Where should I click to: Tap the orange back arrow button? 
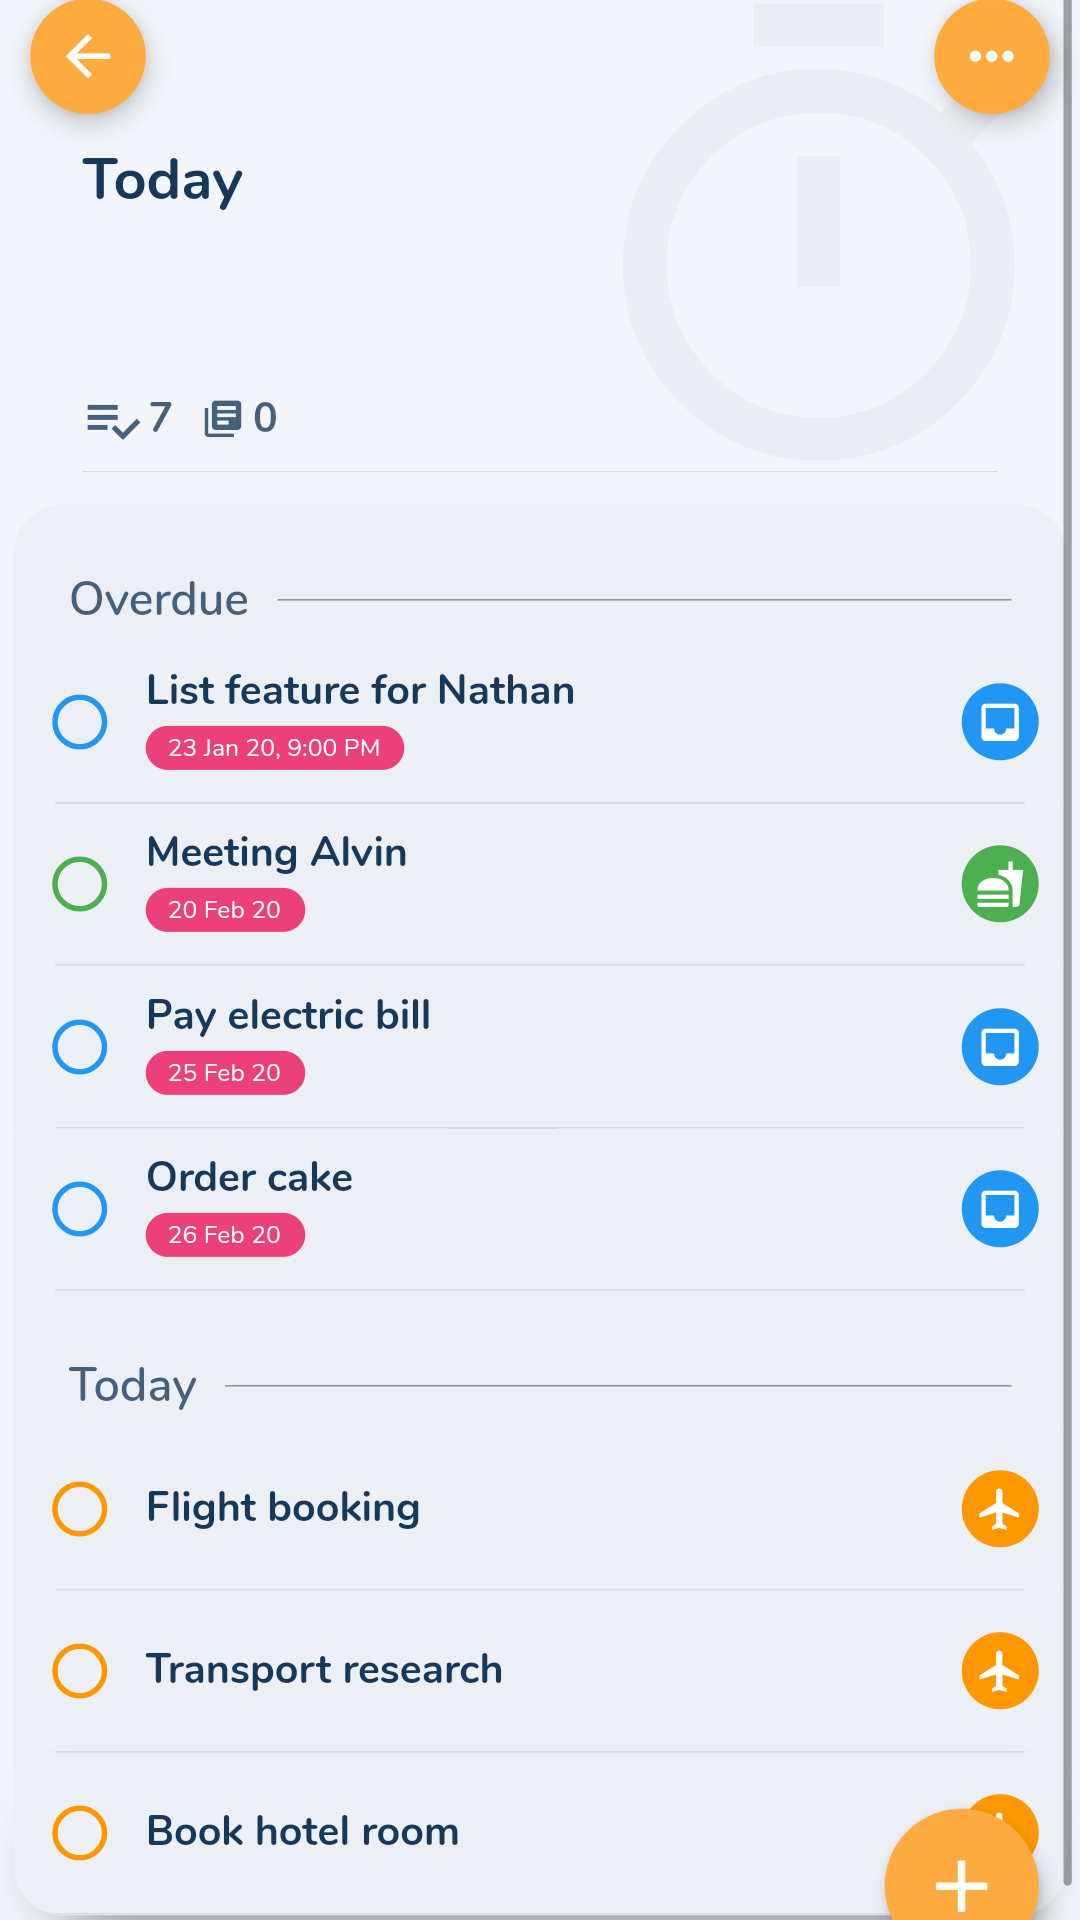point(88,57)
